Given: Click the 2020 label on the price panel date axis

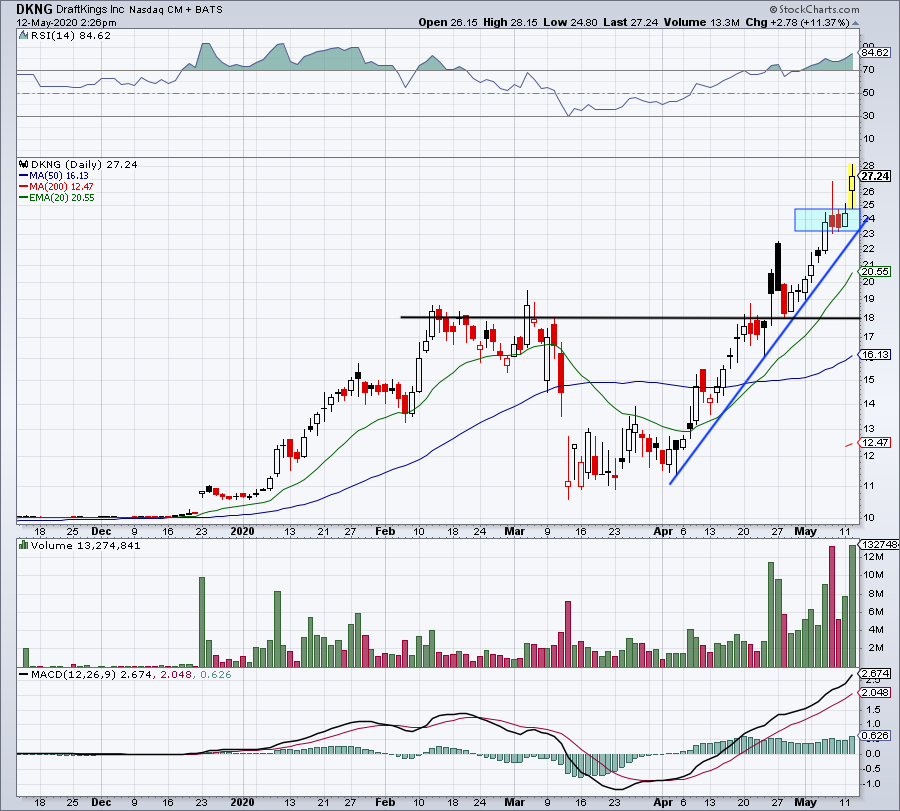Looking at the screenshot, I should click(x=242, y=531).
